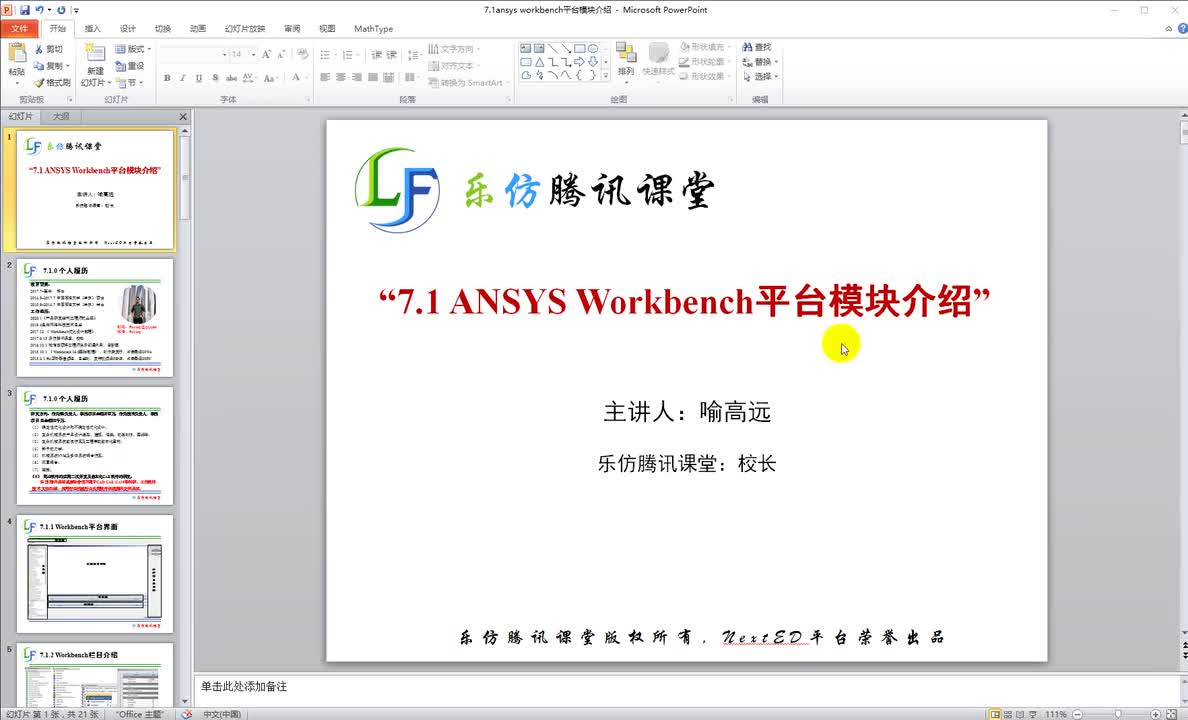
Task: Click the zoom slider handle
Action: tap(1118, 714)
